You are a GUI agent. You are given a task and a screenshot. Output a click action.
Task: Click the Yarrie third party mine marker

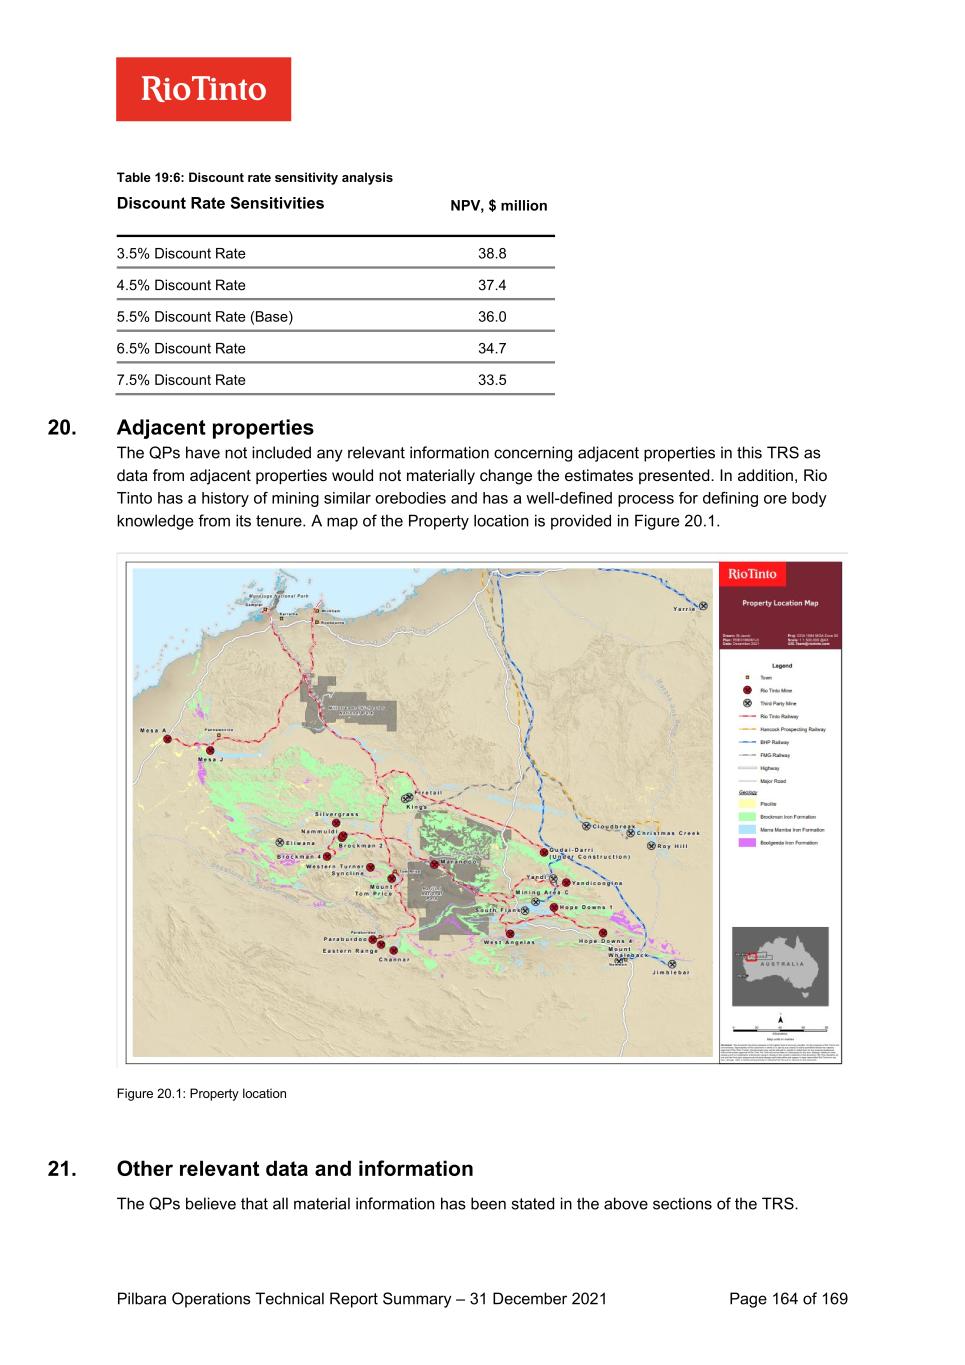(x=704, y=606)
